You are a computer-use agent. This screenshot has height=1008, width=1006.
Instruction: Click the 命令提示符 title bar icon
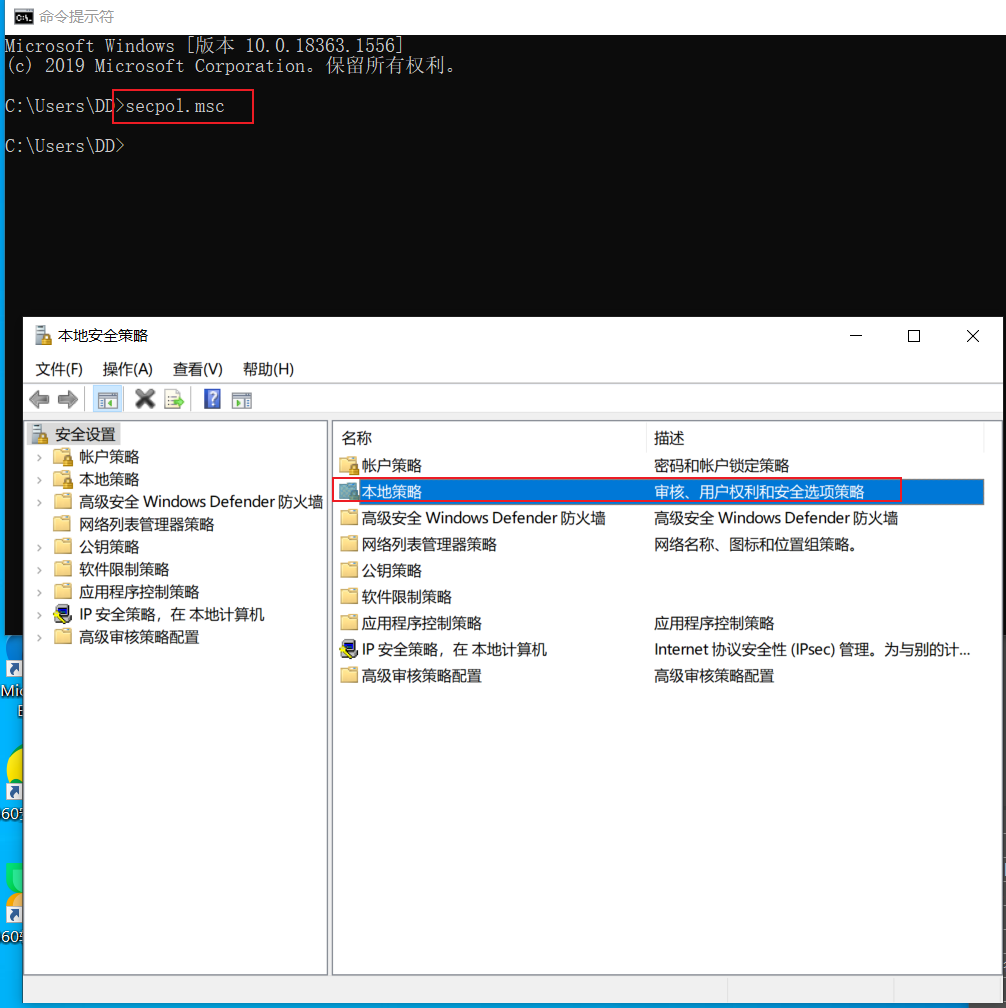(24, 17)
